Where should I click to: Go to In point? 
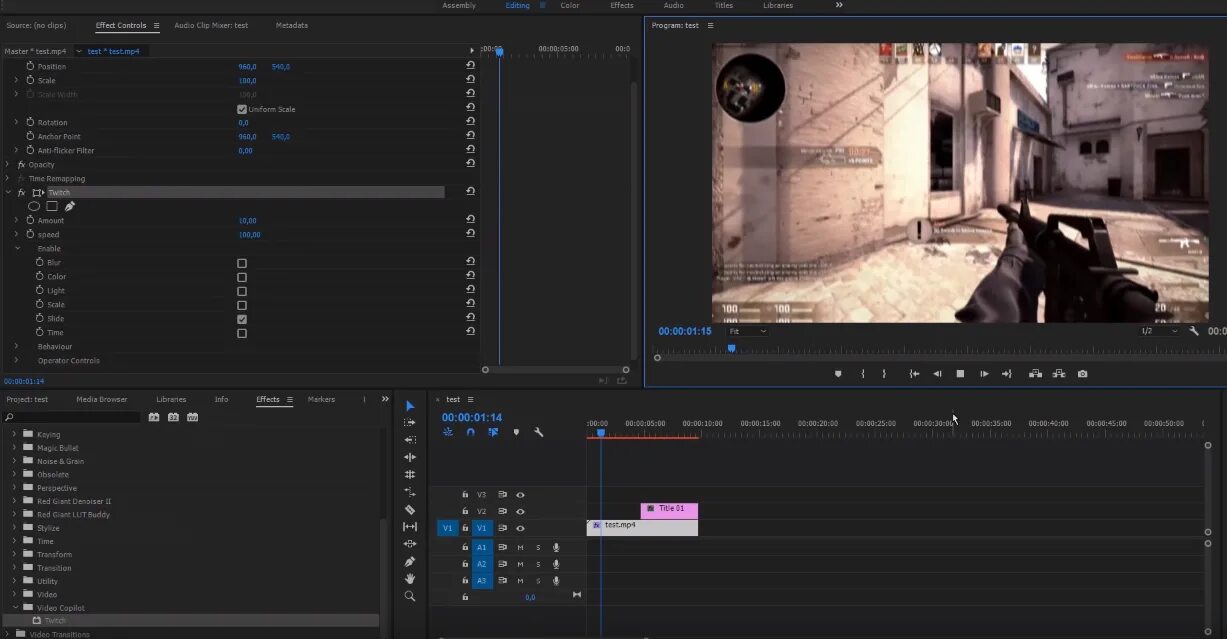(x=914, y=374)
